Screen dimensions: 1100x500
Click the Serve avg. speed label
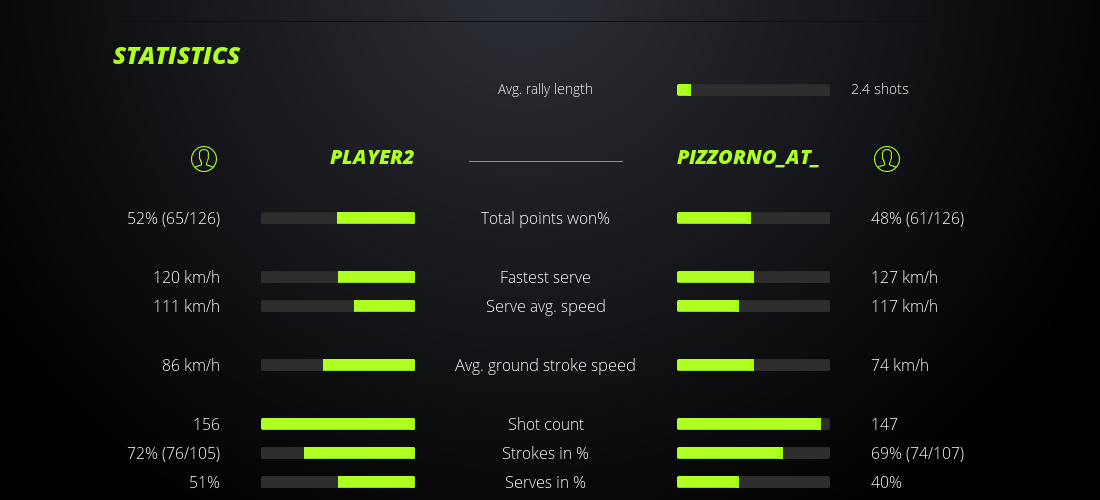click(545, 306)
